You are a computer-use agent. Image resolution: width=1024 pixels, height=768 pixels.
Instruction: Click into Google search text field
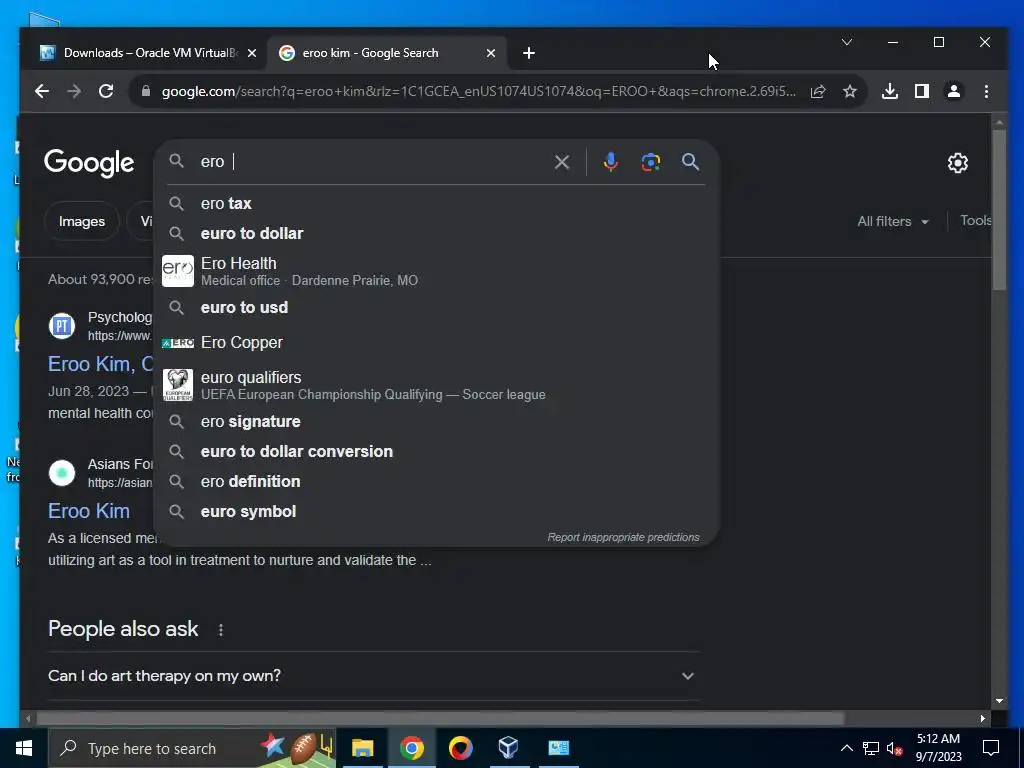point(372,162)
